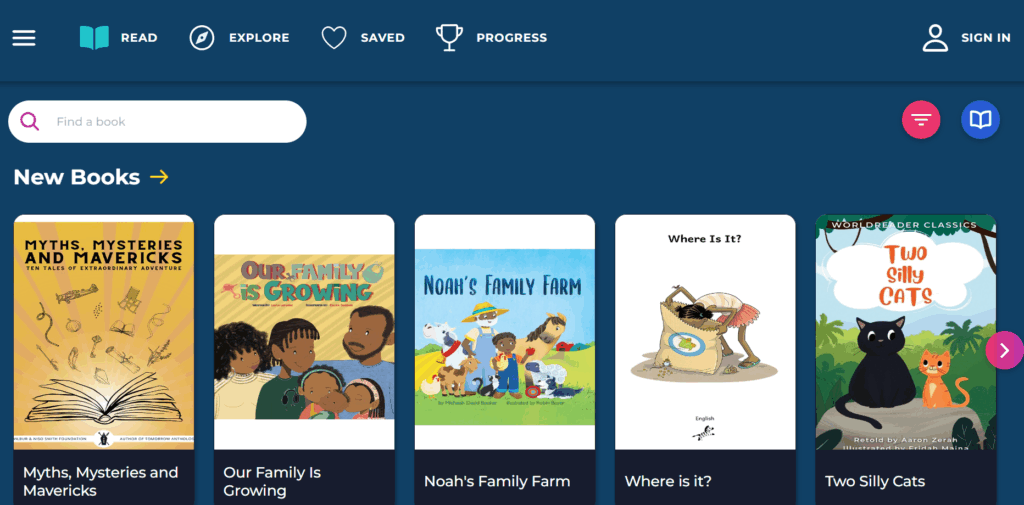Click the Progress trophy icon
Viewport: 1024px width, 505px height.
click(449, 38)
